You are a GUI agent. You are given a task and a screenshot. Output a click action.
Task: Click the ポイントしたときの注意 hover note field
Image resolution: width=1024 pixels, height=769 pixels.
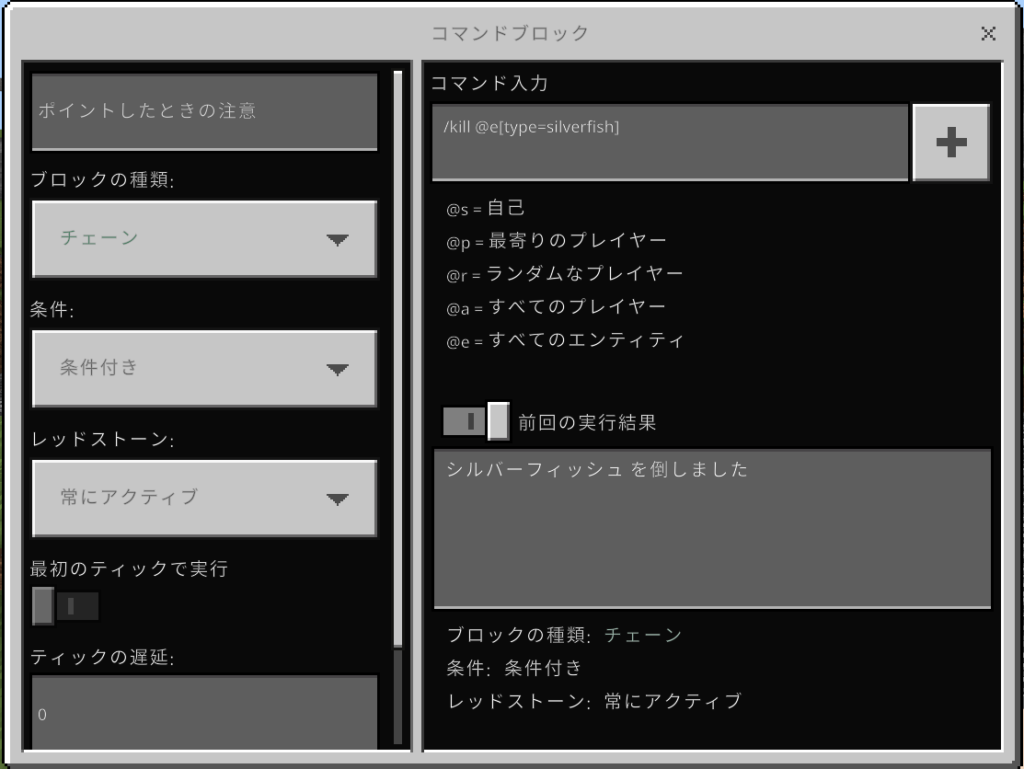(204, 112)
